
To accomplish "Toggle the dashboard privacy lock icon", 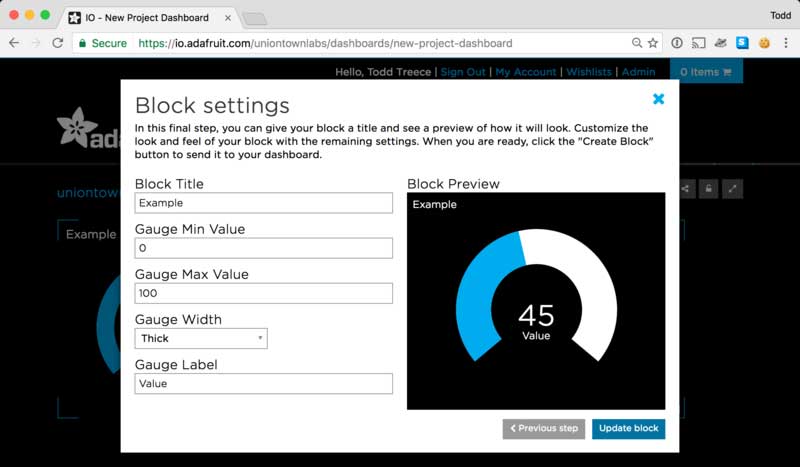I will click(x=709, y=188).
